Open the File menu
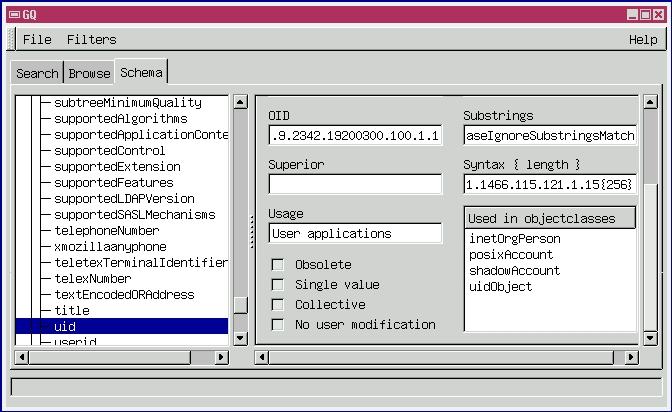 [x=37, y=40]
